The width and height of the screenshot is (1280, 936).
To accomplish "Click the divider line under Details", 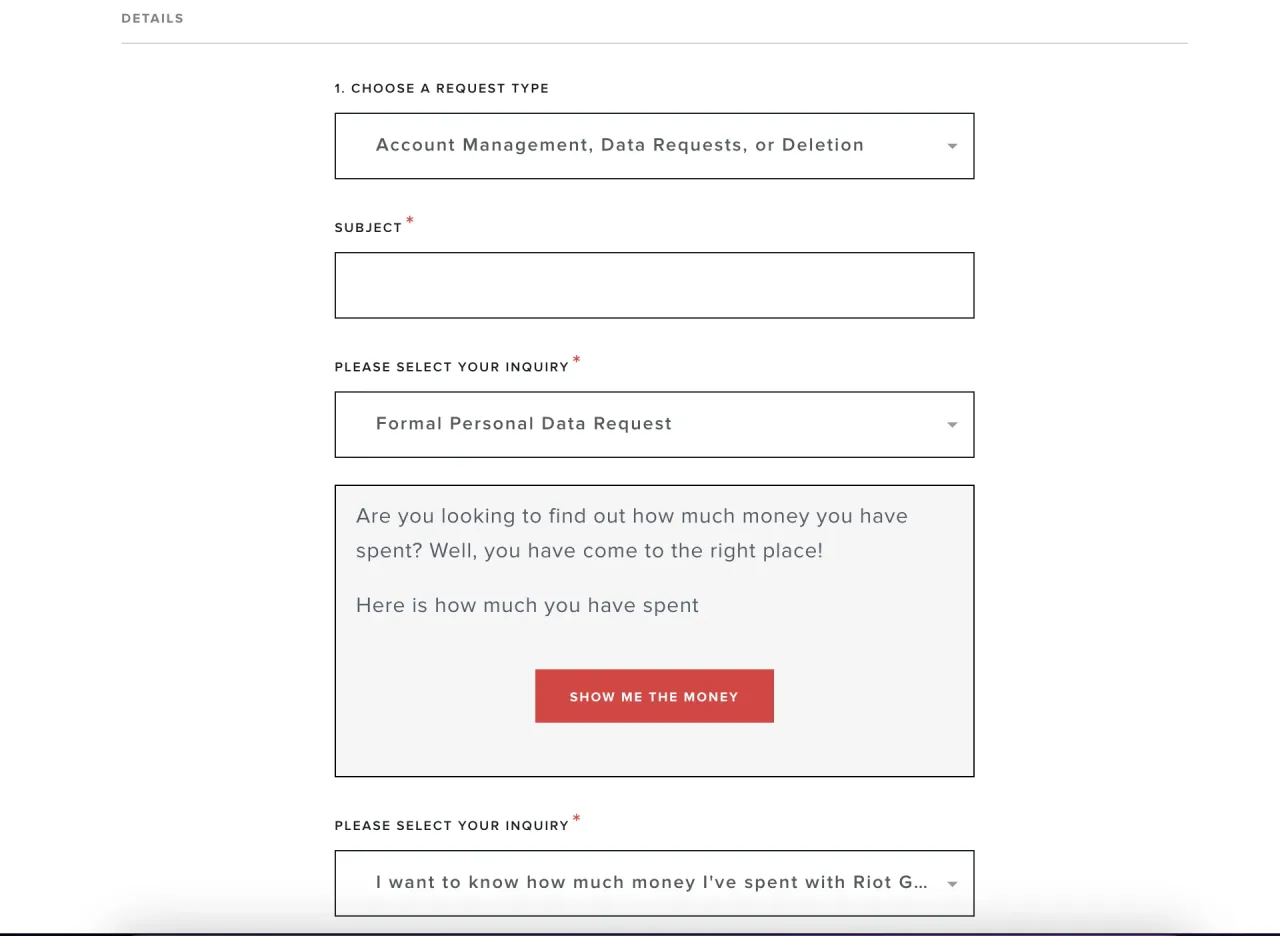I will 654,43.
